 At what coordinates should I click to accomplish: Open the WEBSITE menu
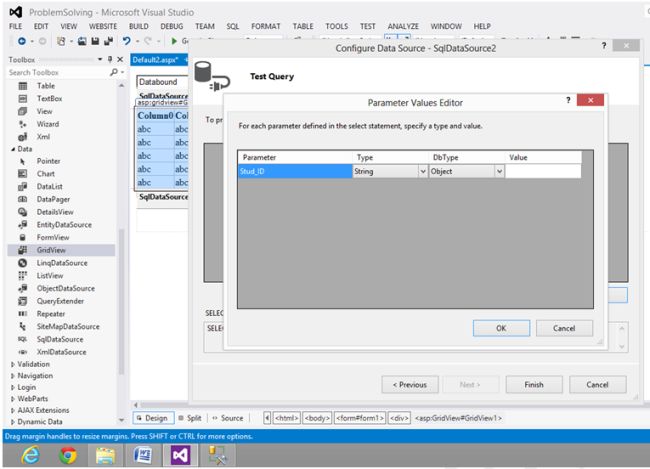click(x=103, y=26)
